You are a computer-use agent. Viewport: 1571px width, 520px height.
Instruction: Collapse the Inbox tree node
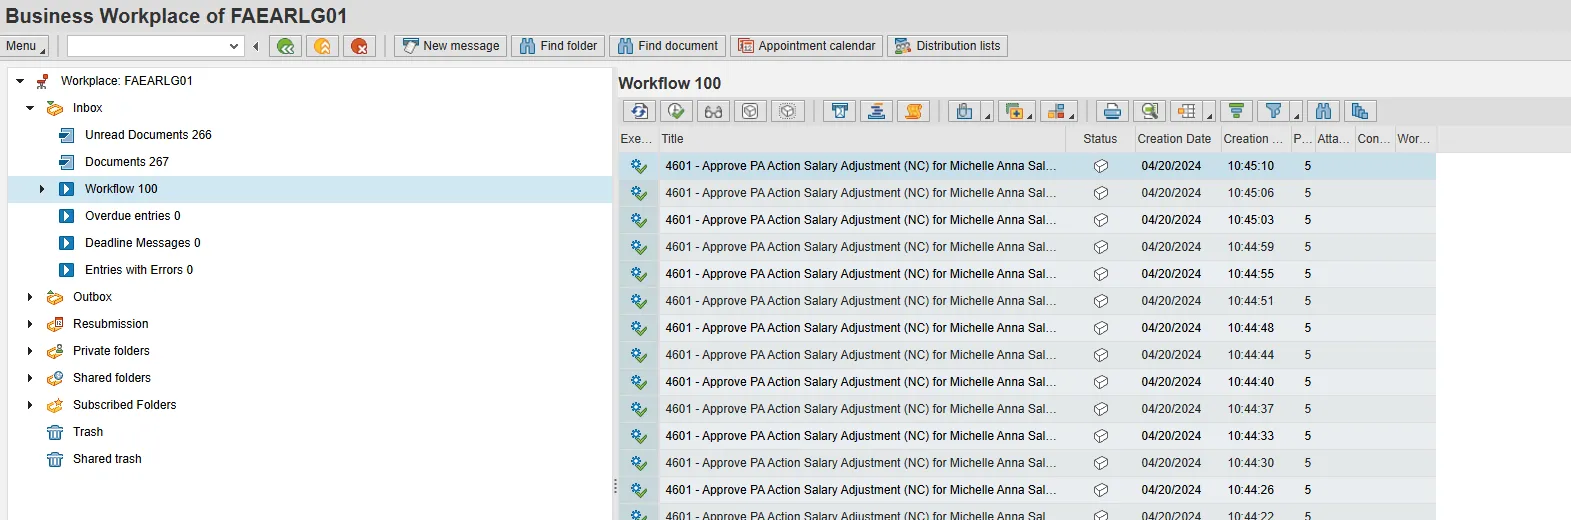click(x=30, y=108)
